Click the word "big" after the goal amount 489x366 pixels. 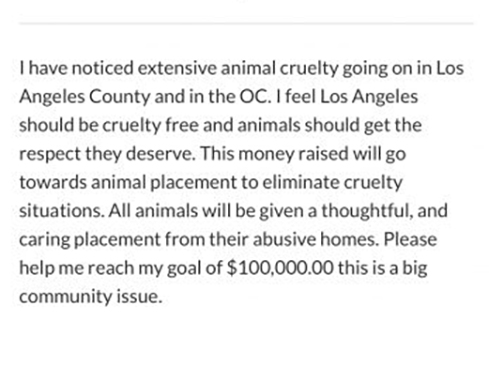pyautogui.click(x=415, y=269)
